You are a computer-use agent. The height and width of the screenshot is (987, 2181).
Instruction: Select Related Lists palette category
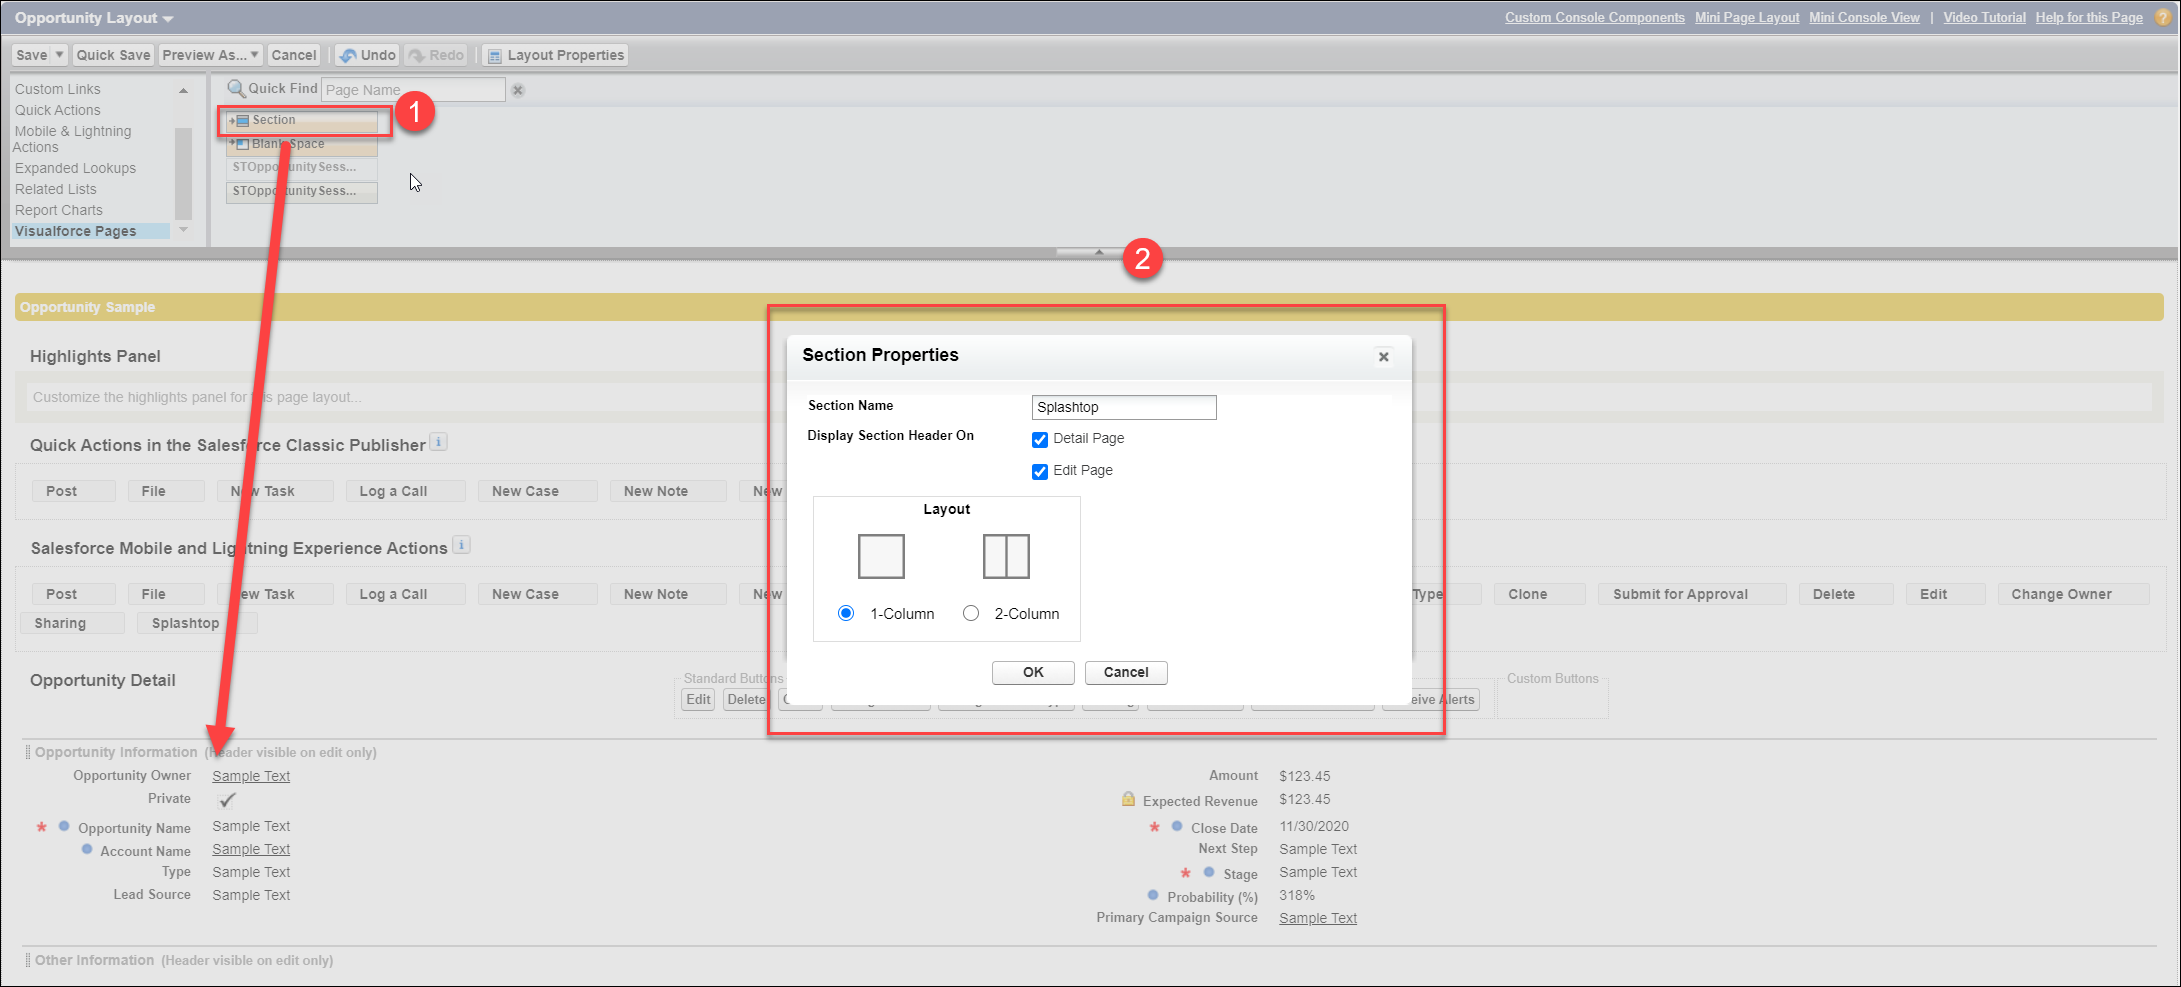click(56, 189)
